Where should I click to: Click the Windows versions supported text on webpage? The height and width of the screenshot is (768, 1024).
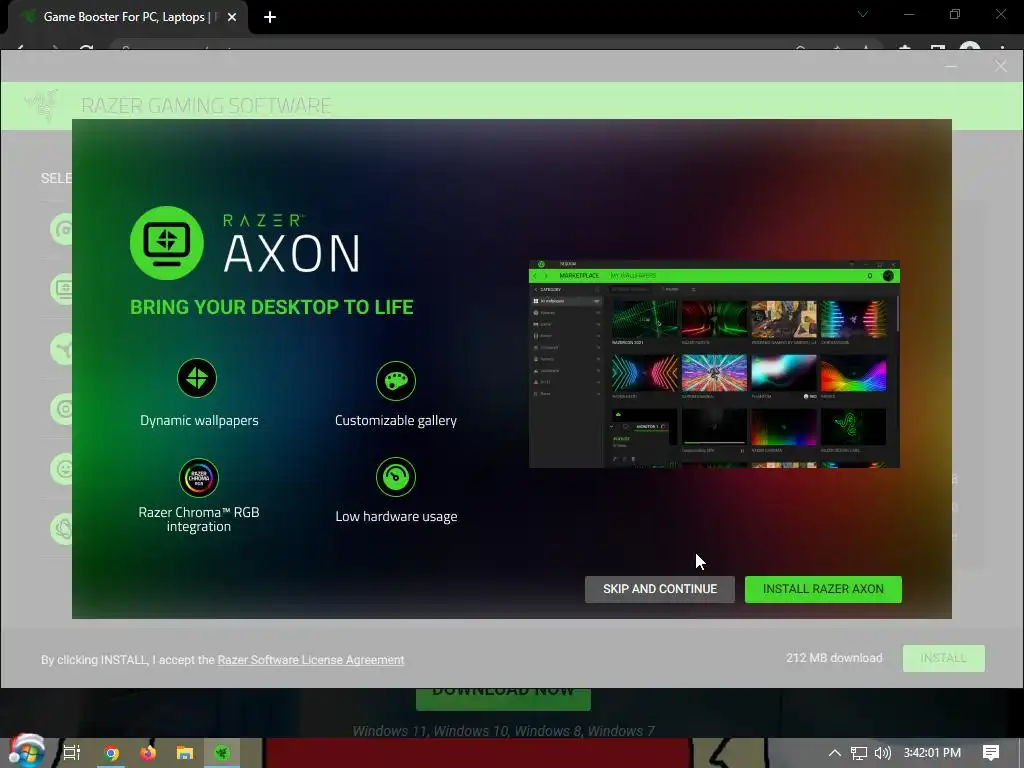point(503,731)
